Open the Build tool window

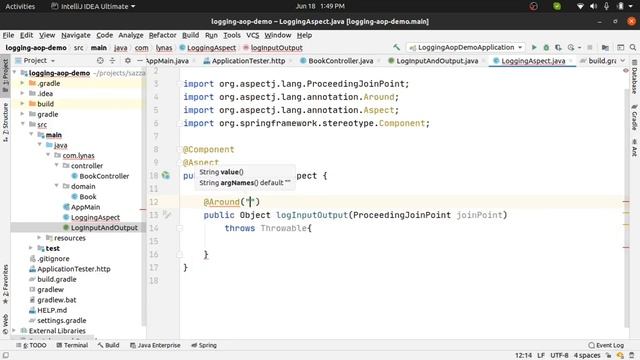coord(109,345)
